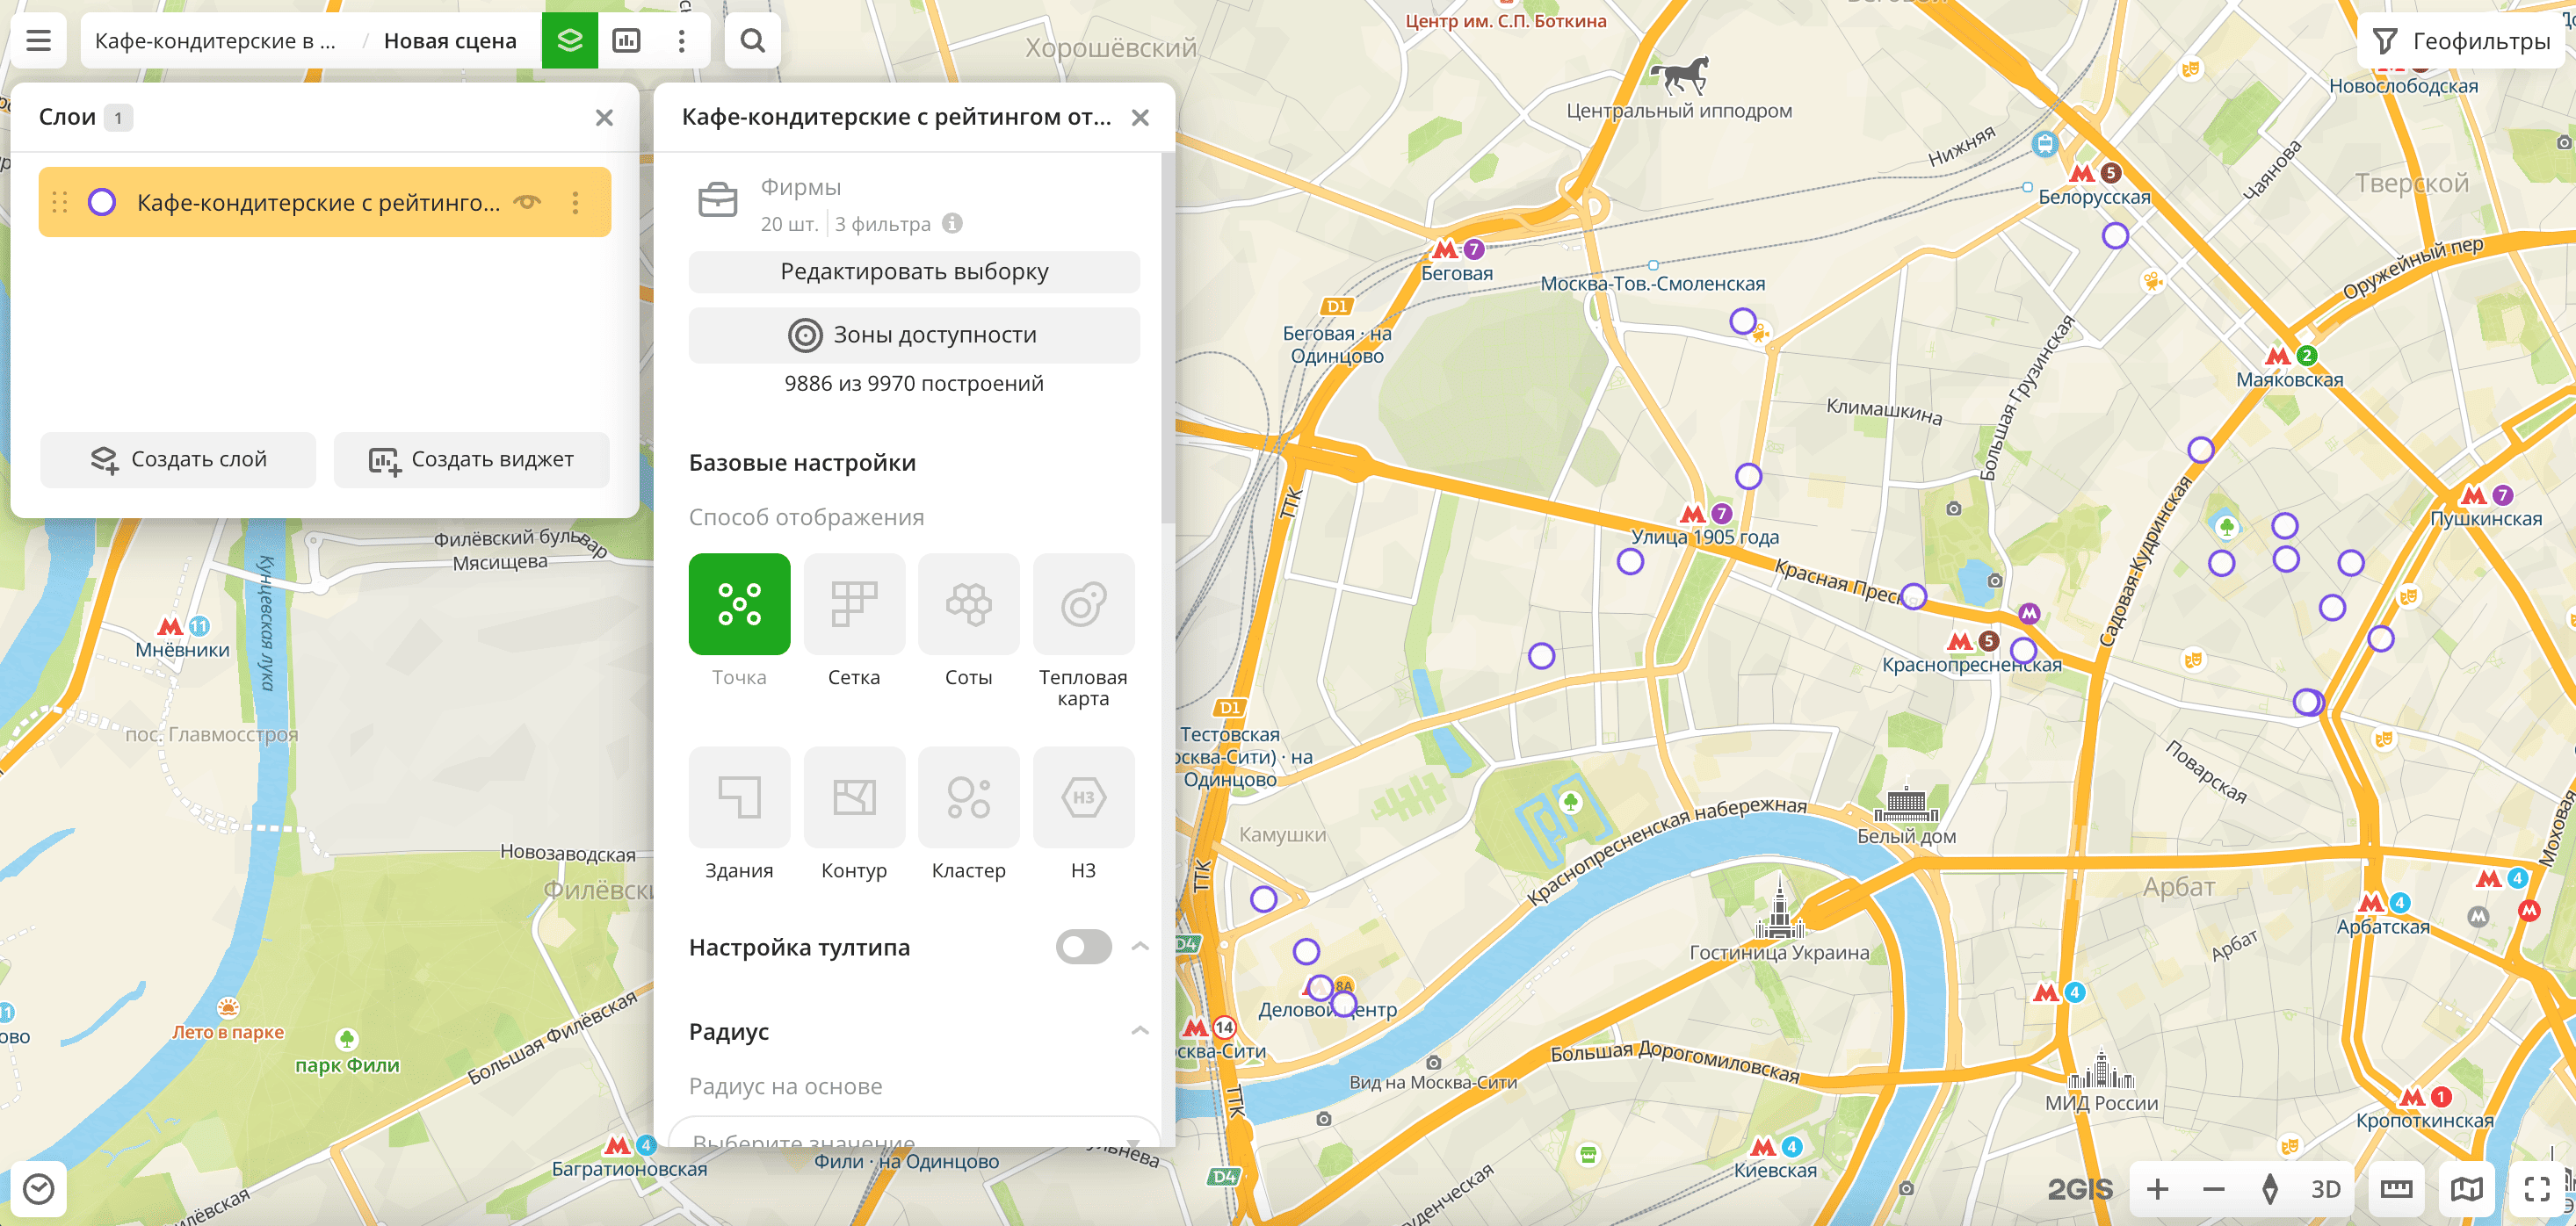Viewport: 2576px width, 1226px height.
Task: Switch to Тепловая карта display mode
Action: coord(1083,604)
